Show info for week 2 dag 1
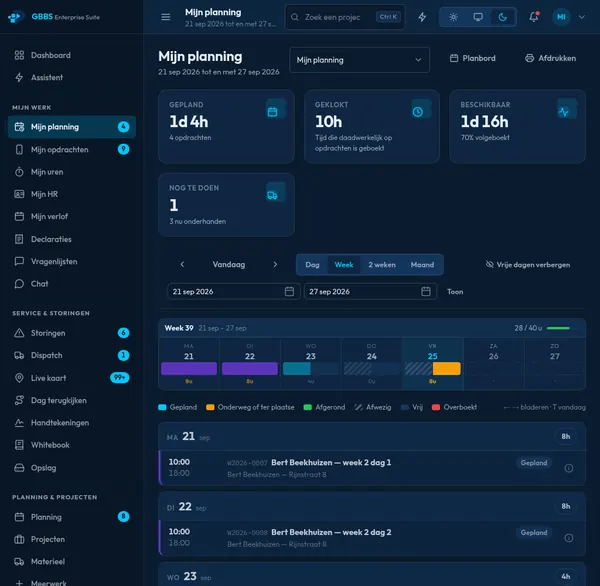 click(x=569, y=468)
